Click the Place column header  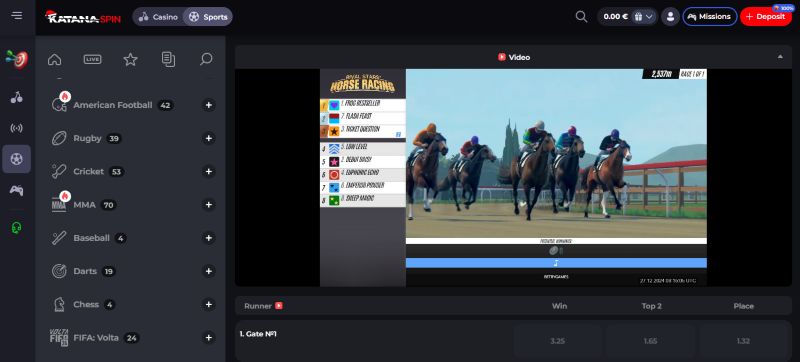(x=743, y=306)
